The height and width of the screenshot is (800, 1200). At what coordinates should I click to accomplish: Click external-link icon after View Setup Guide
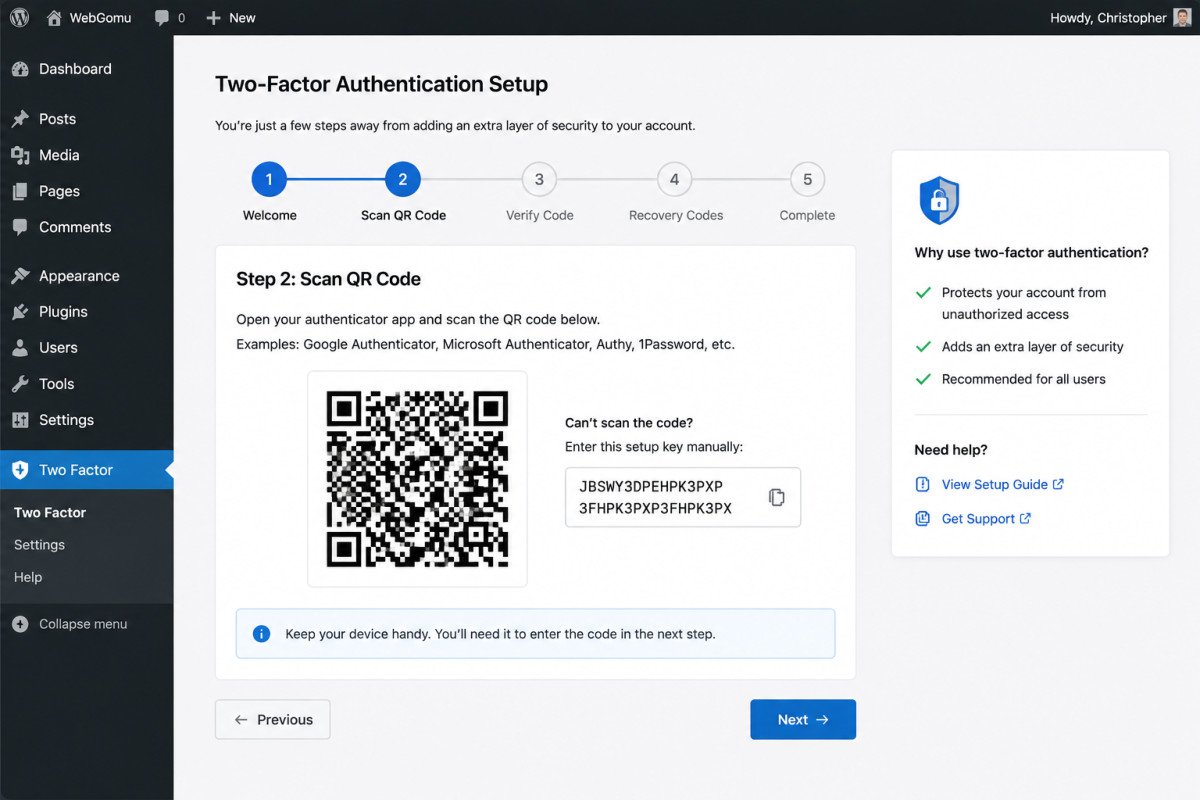pyautogui.click(x=1058, y=484)
